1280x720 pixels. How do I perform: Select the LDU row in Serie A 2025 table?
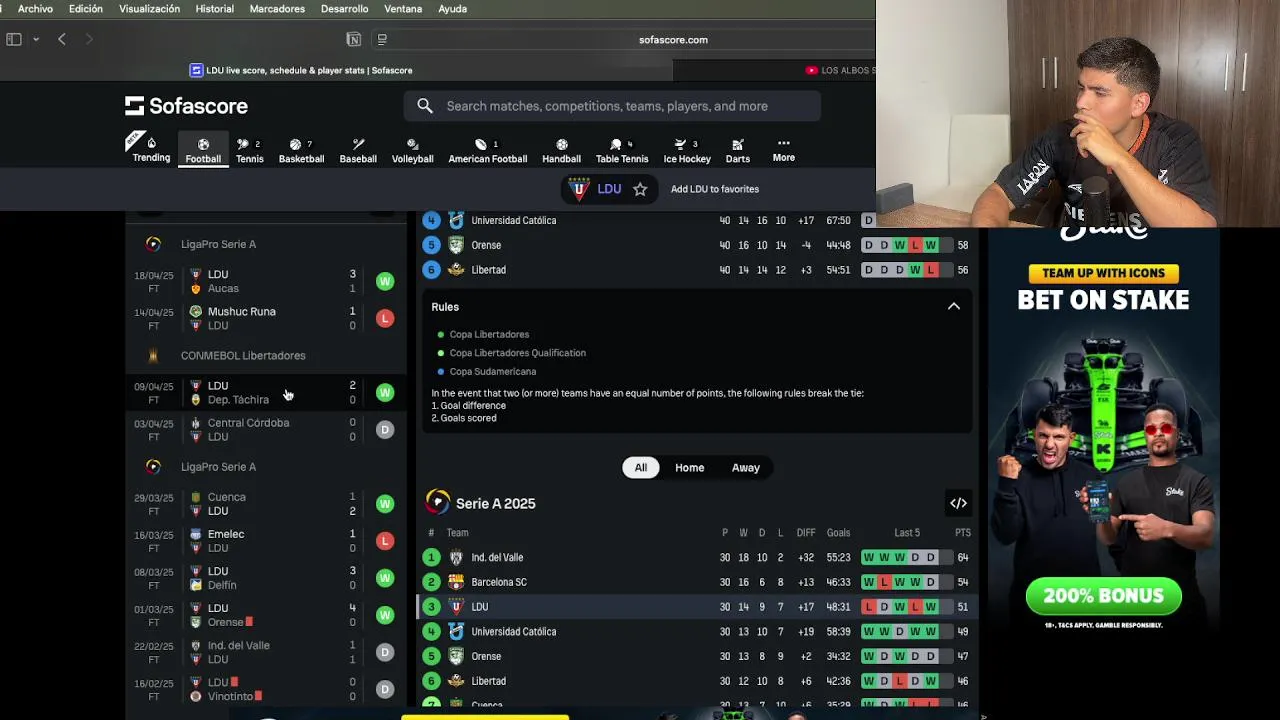pos(697,607)
